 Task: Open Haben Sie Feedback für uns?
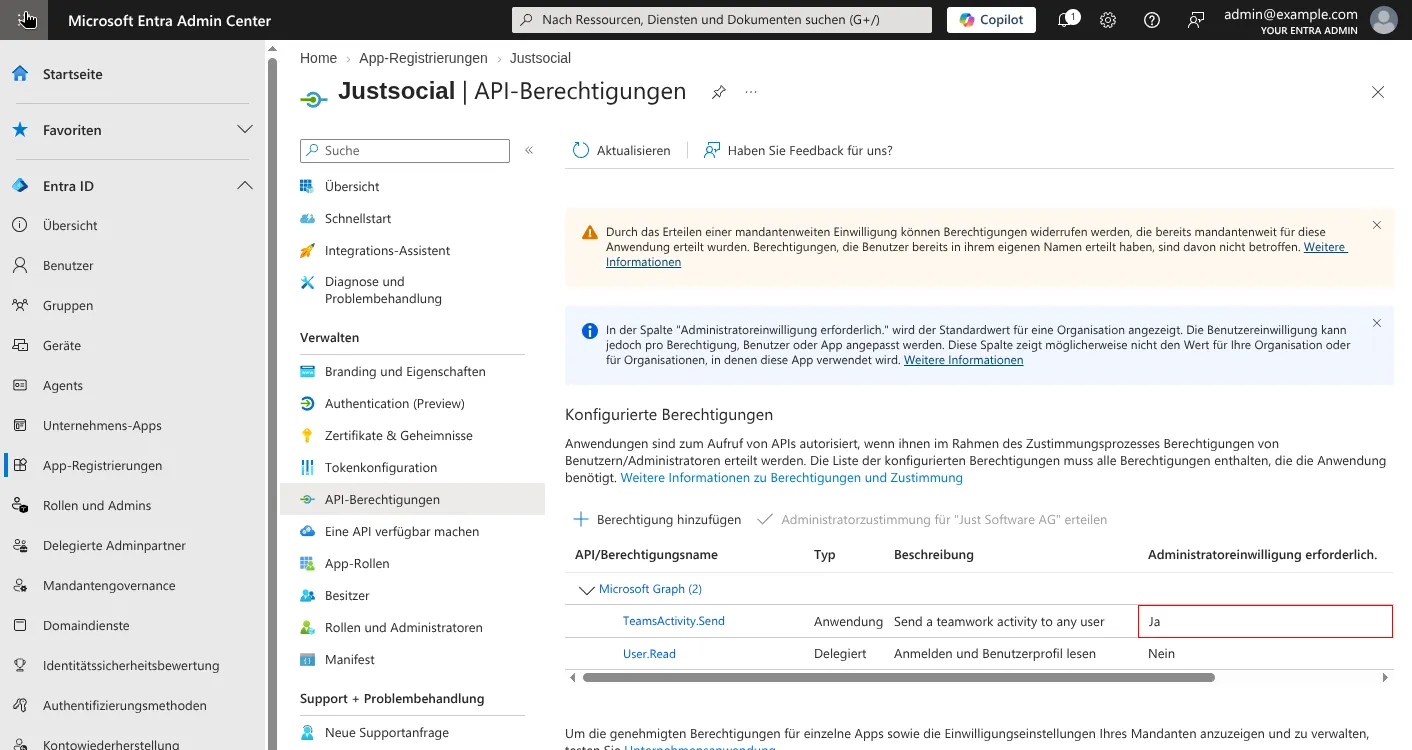click(798, 150)
